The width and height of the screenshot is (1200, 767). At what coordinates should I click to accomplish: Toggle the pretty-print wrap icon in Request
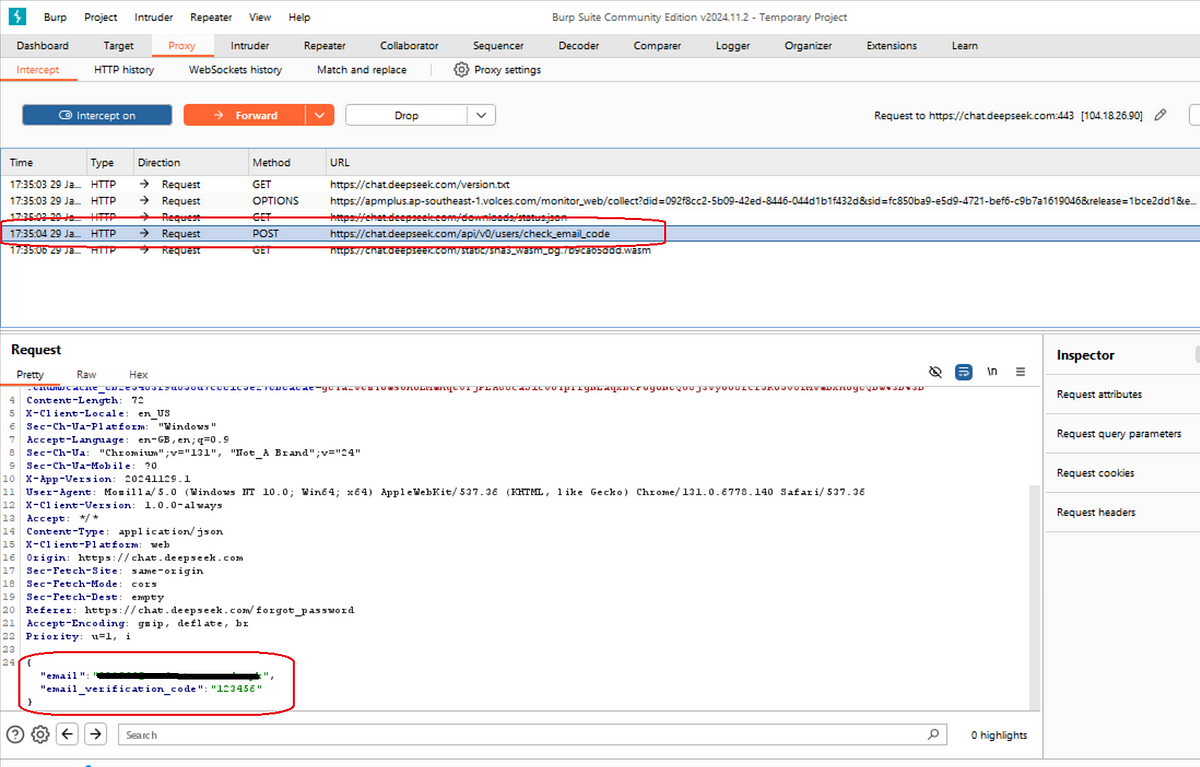964,371
